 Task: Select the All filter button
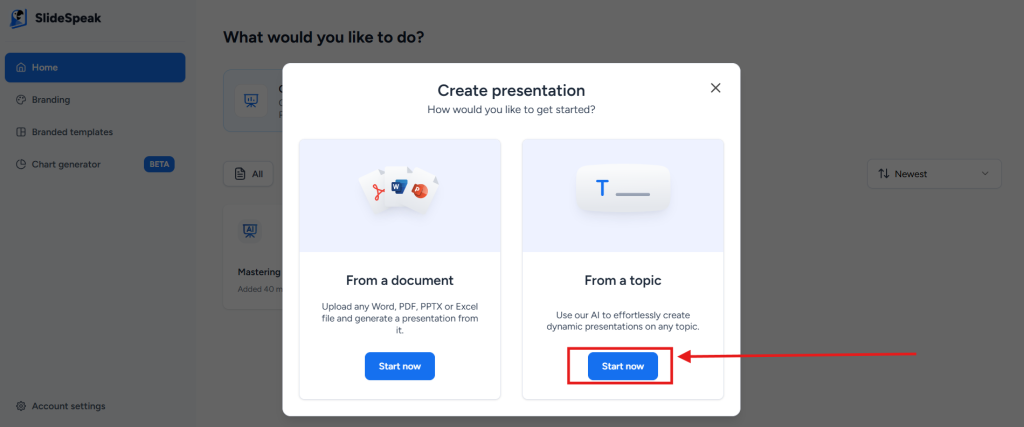click(x=248, y=174)
